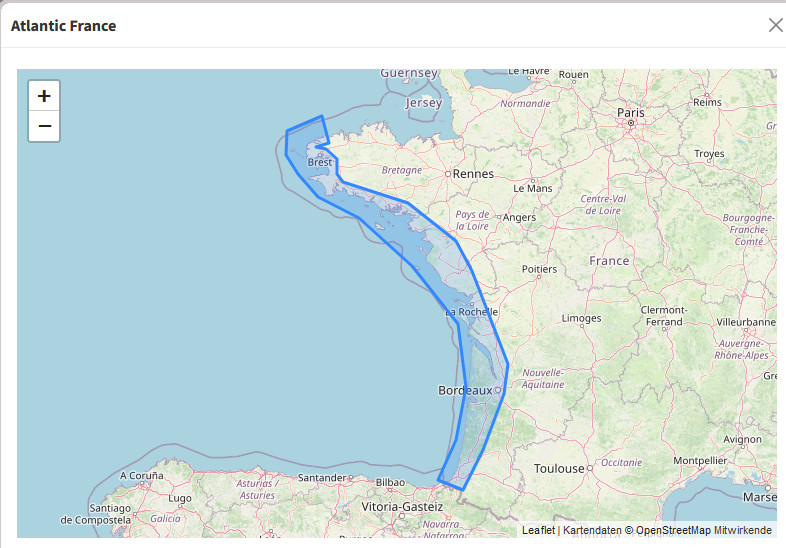Close the Atlantic France dialog
Viewport: 786px width, 548px height.
coord(775,25)
